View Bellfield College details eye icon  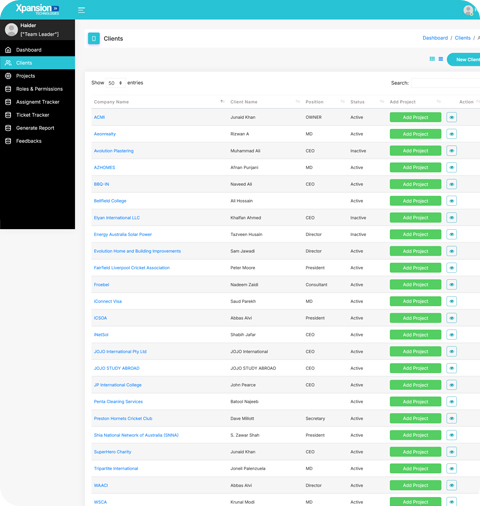451,201
